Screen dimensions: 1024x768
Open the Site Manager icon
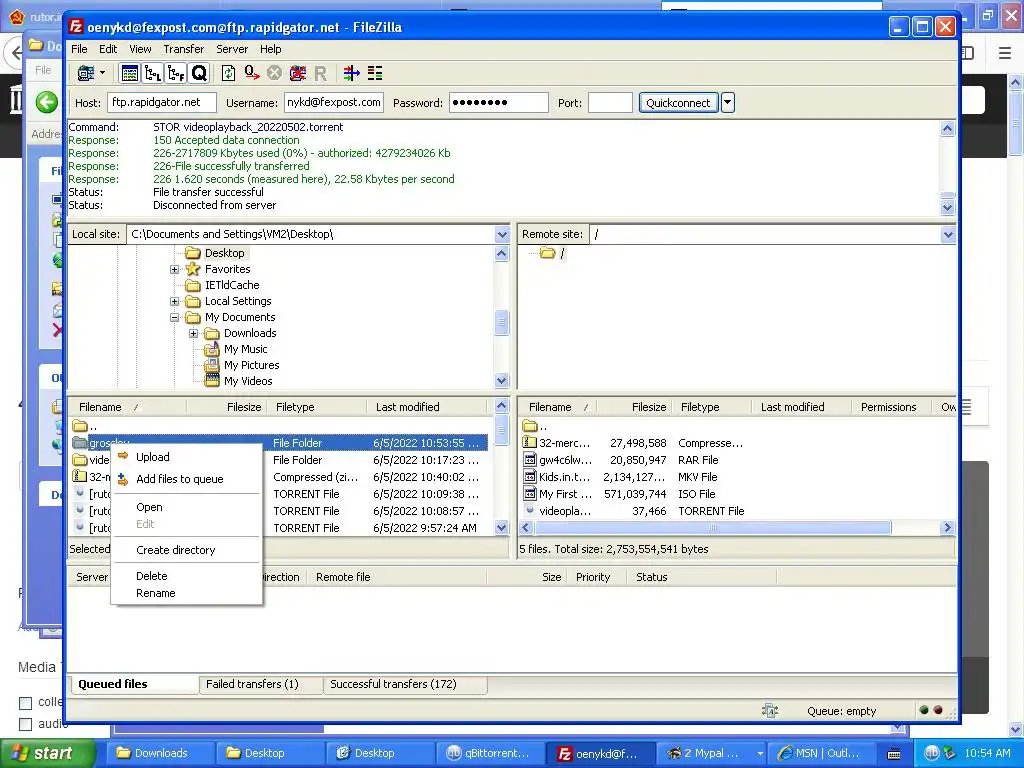point(85,73)
